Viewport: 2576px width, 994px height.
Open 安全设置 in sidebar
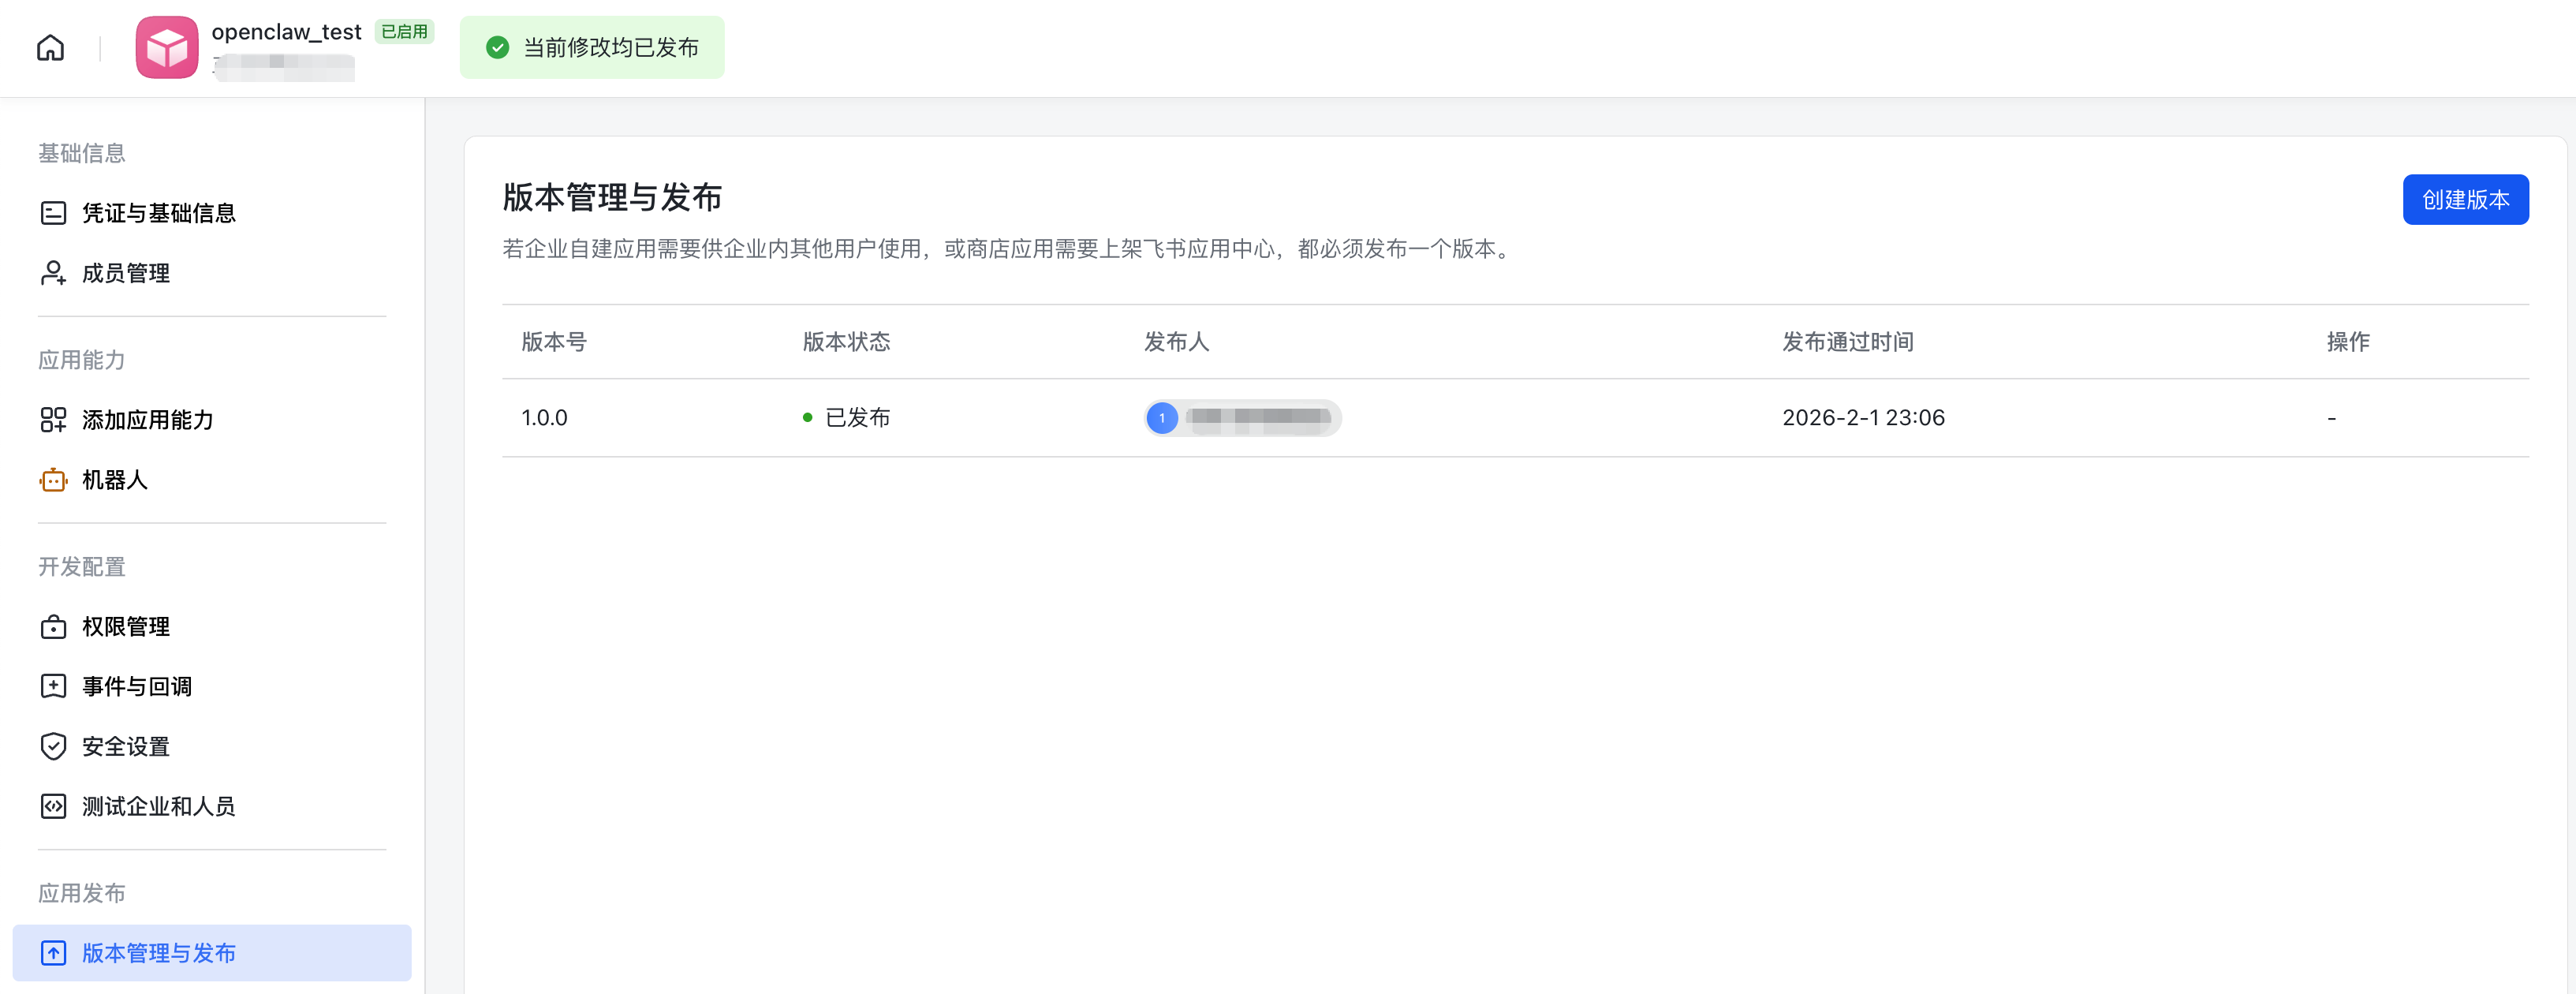click(x=126, y=746)
